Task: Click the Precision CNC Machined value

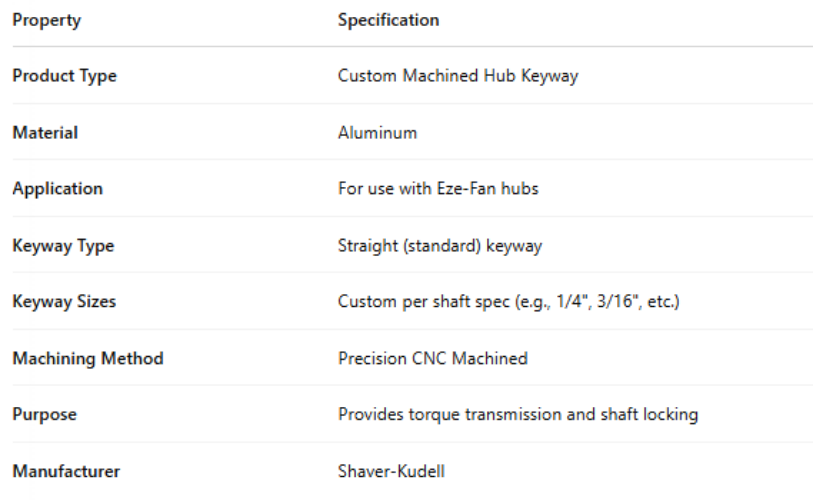Action: (432, 358)
